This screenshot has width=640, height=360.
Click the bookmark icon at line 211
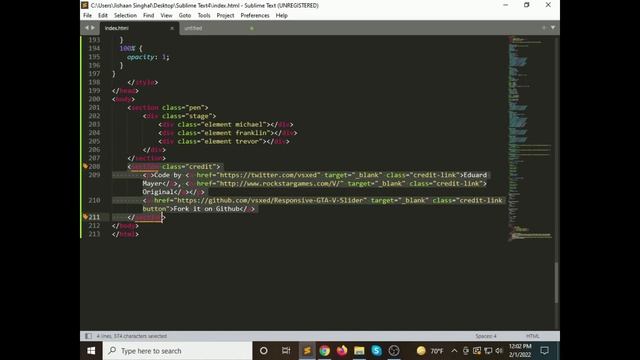click(x=85, y=217)
